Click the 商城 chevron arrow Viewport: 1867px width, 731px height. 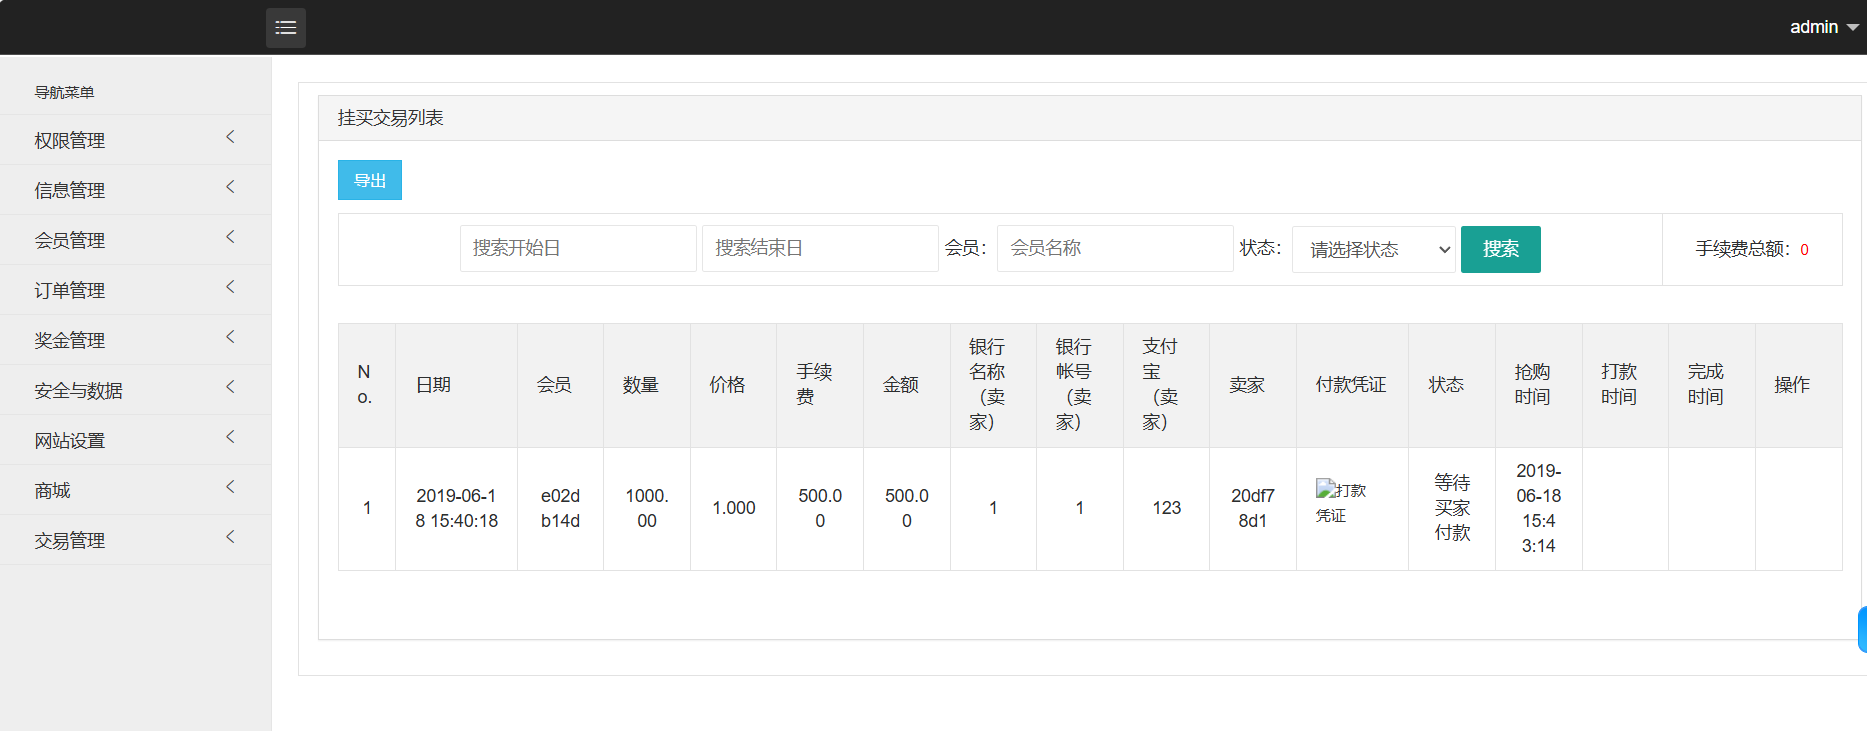tap(230, 487)
